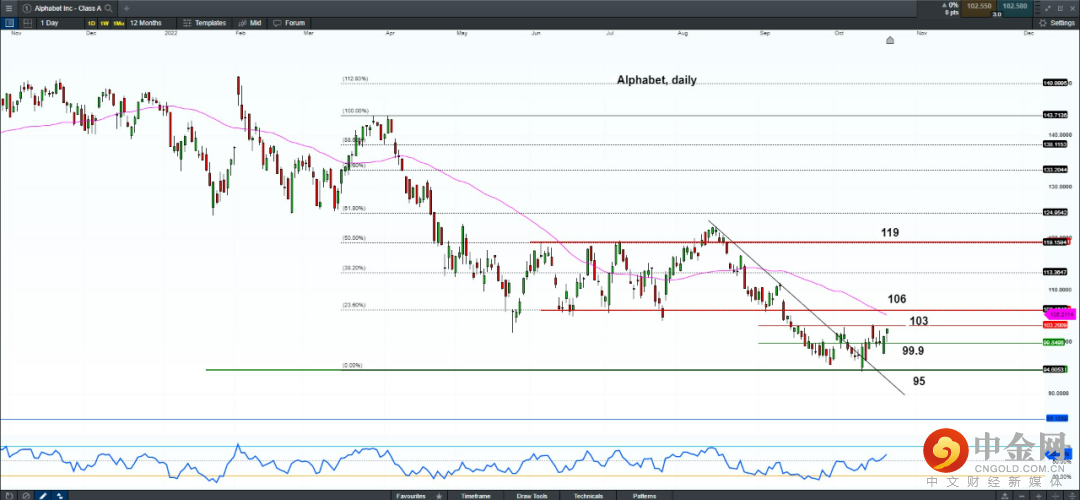This screenshot has width=1080, height=500.
Task: Open the 12 Months range dropdown
Action: click(x=148, y=22)
